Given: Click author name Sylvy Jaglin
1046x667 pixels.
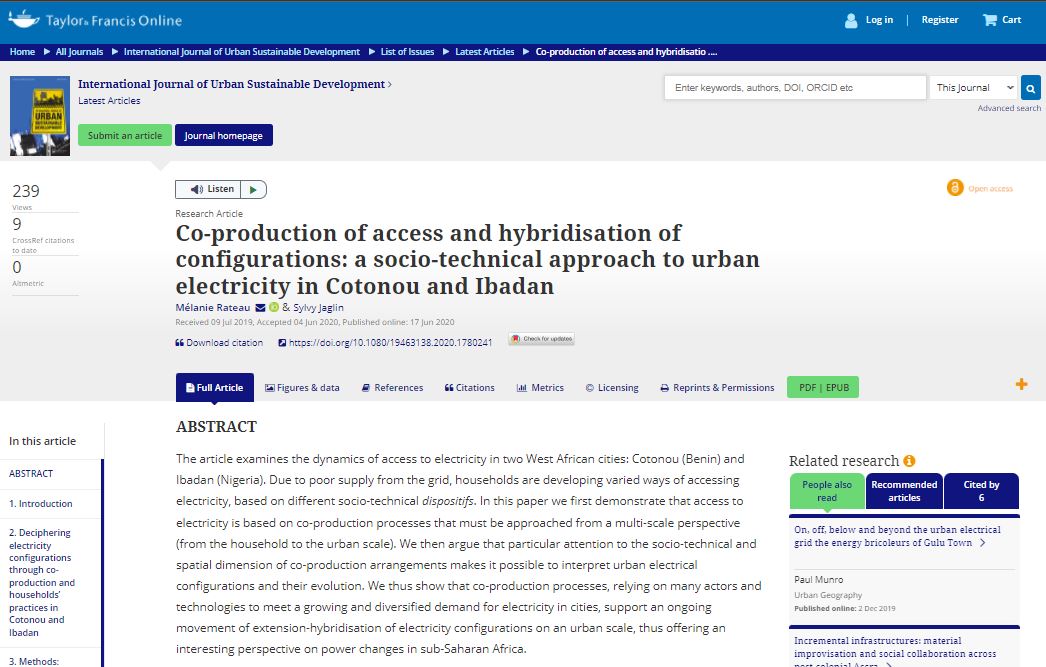Looking at the screenshot, I should (318, 307).
